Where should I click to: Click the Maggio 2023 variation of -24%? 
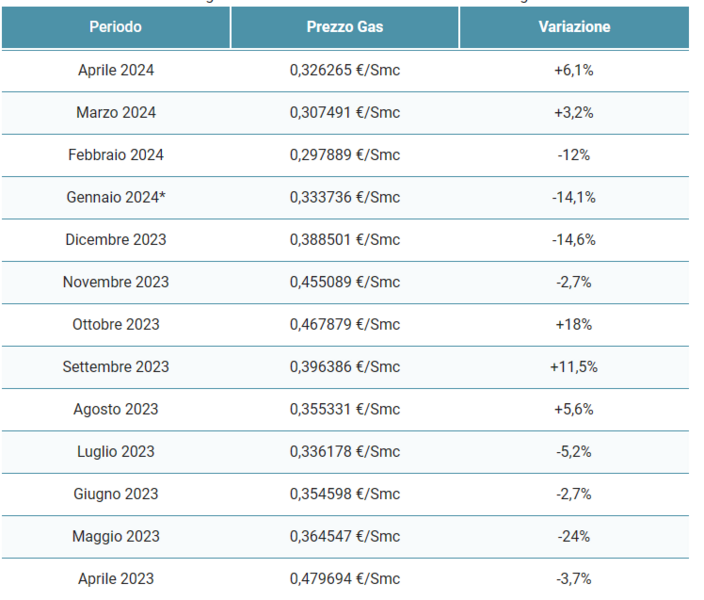pyautogui.click(x=574, y=536)
